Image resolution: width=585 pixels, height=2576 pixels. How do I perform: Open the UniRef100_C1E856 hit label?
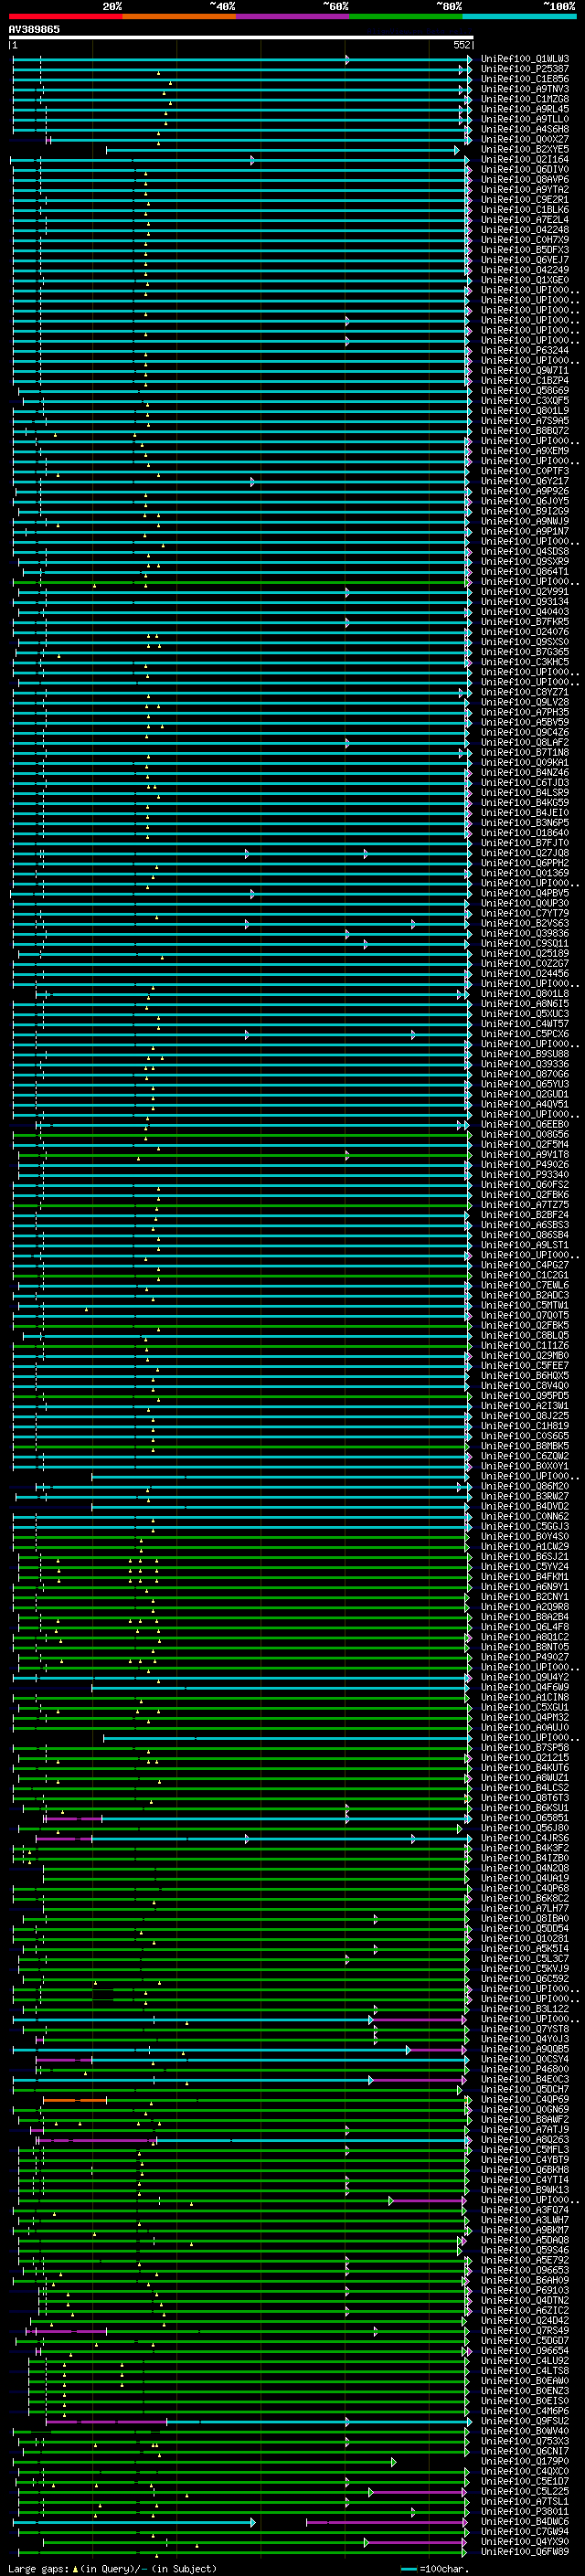tap(524, 80)
